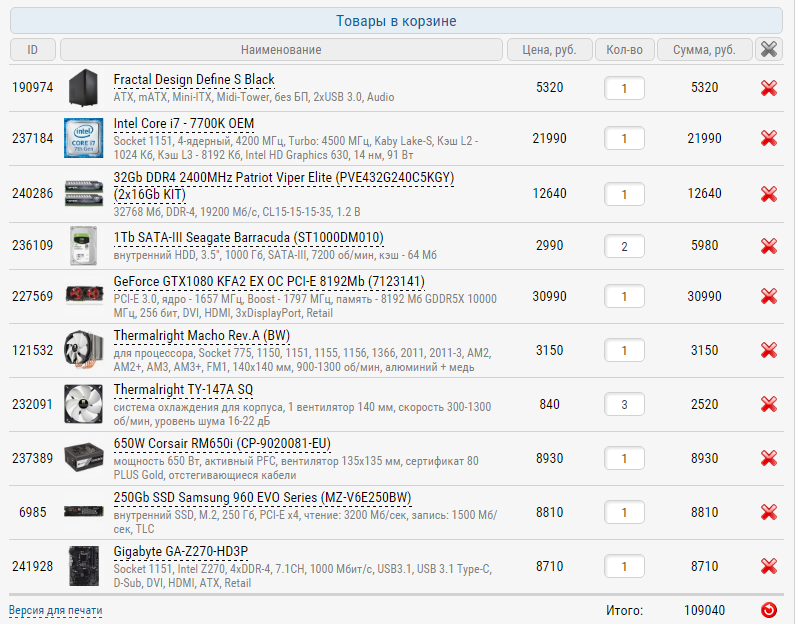Click the Товары в корзине title bar
796x624 pixels.
396,21
